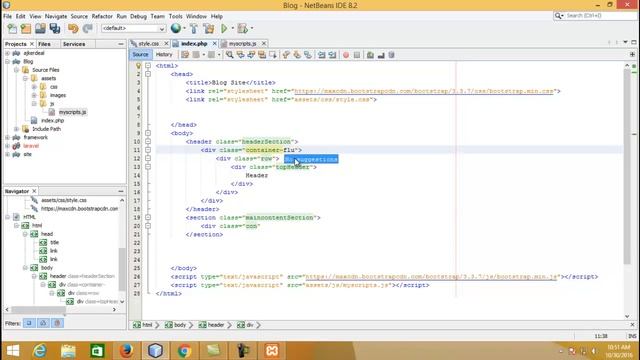The width and height of the screenshot is (640, 360).
Task: Toggle the third Navigator filter button
Action: [57, 323]
